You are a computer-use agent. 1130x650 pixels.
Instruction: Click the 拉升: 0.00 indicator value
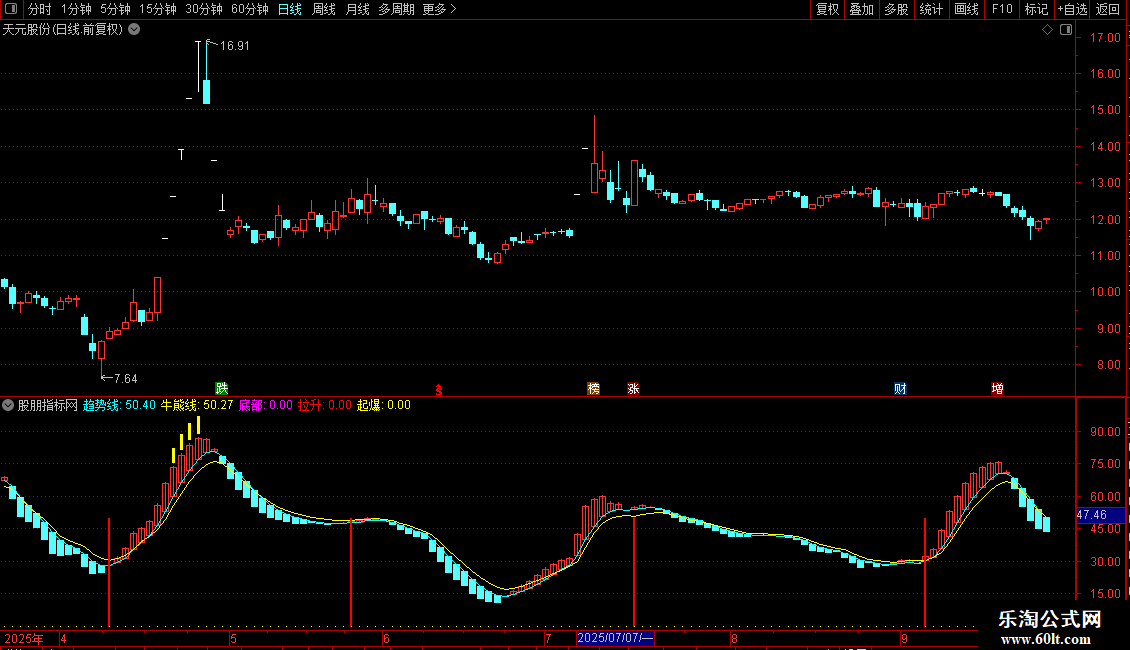tap(325, 405)
